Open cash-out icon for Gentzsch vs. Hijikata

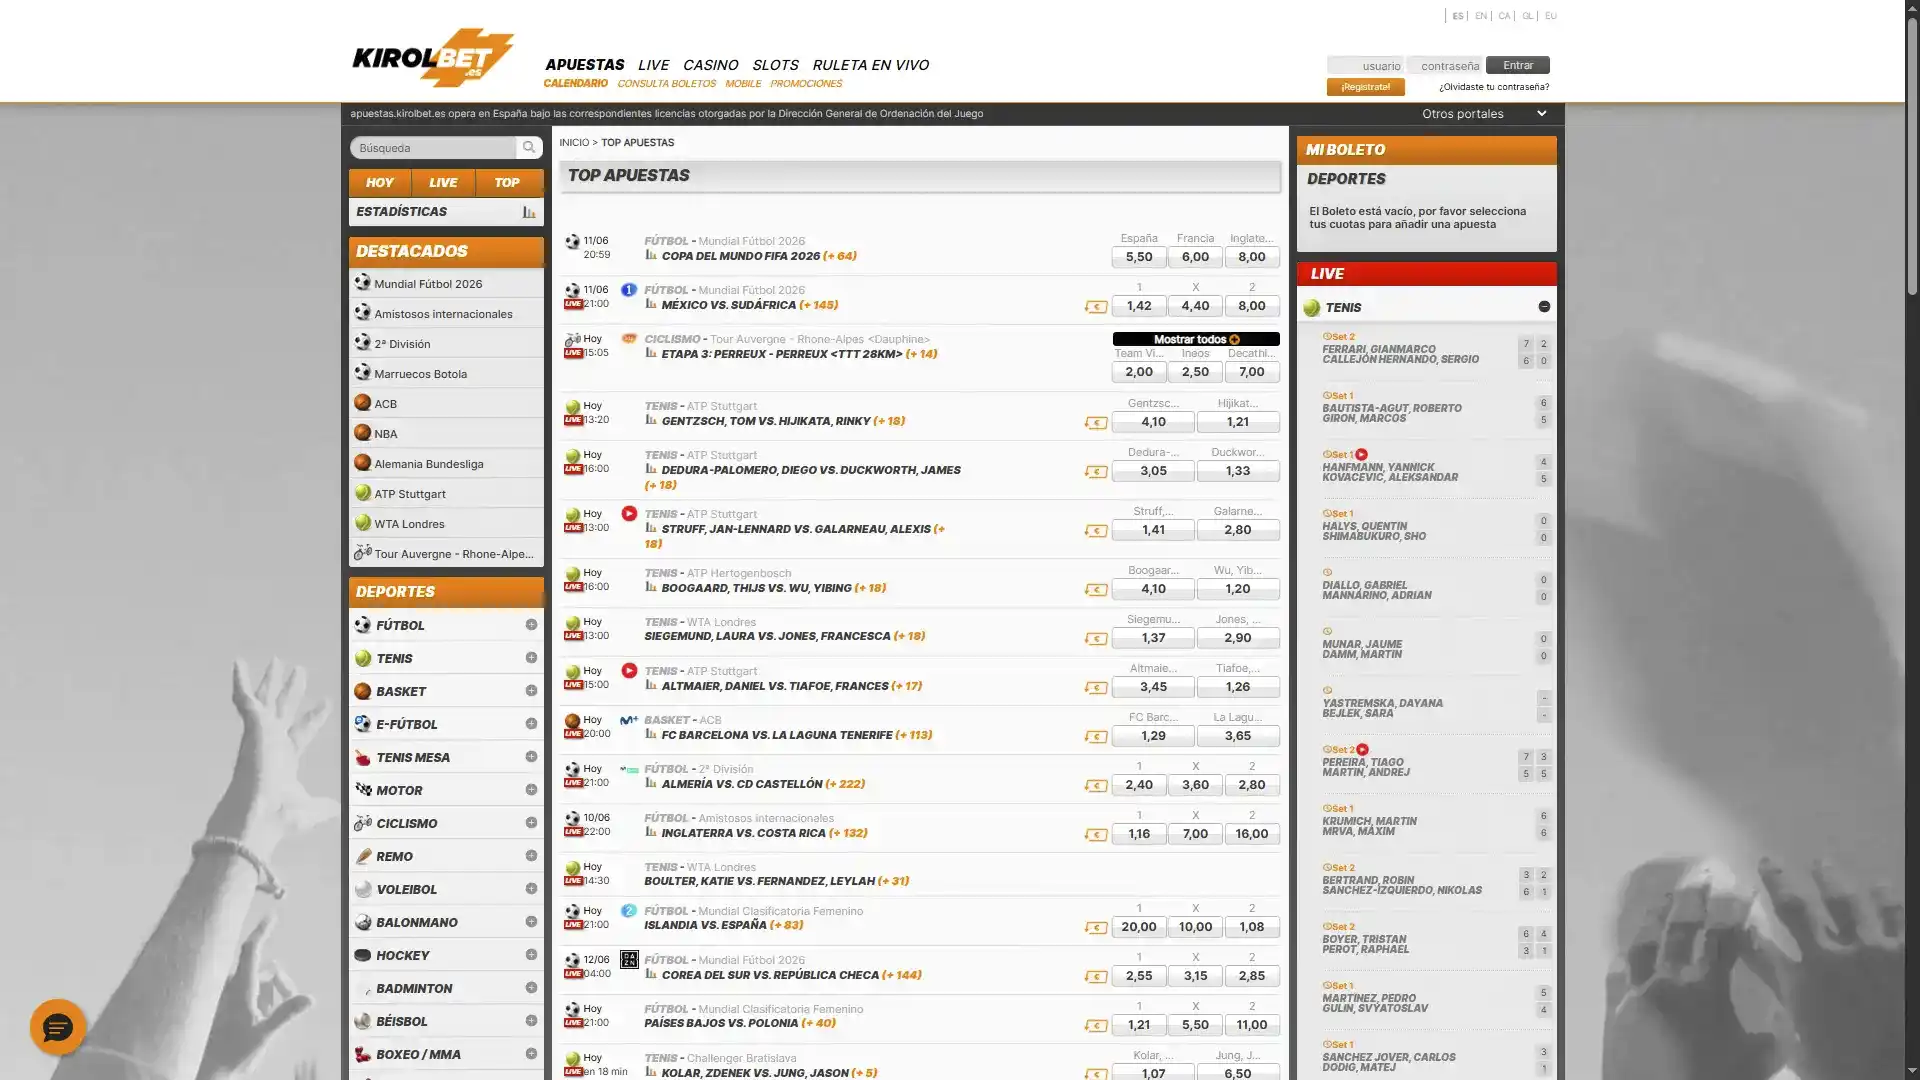click(1096, 423)
